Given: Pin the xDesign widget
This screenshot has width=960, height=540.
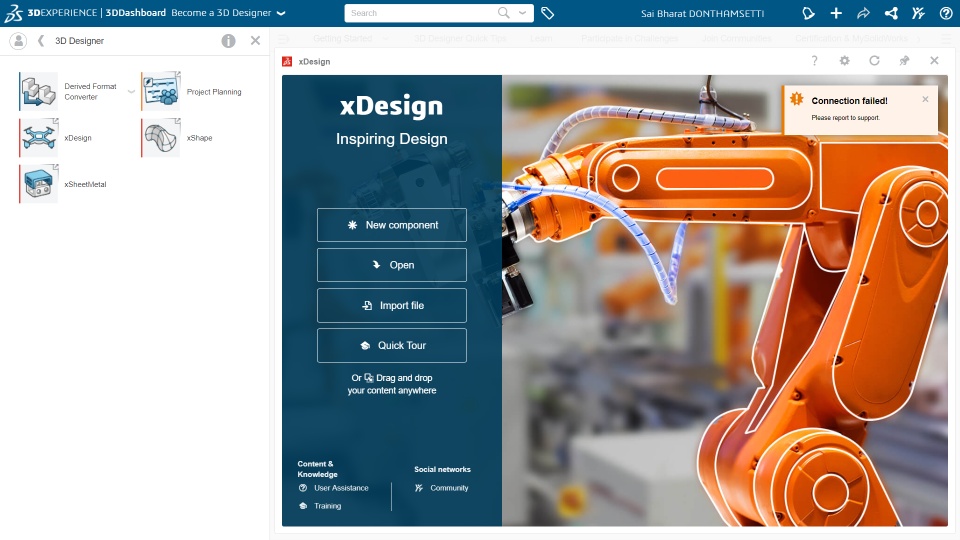Looking at the screenshot, I should click(904, 61).
